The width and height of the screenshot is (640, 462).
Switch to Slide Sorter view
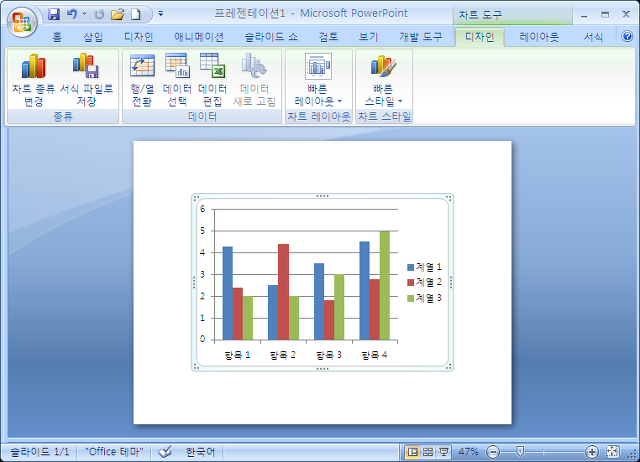(428, 452)
